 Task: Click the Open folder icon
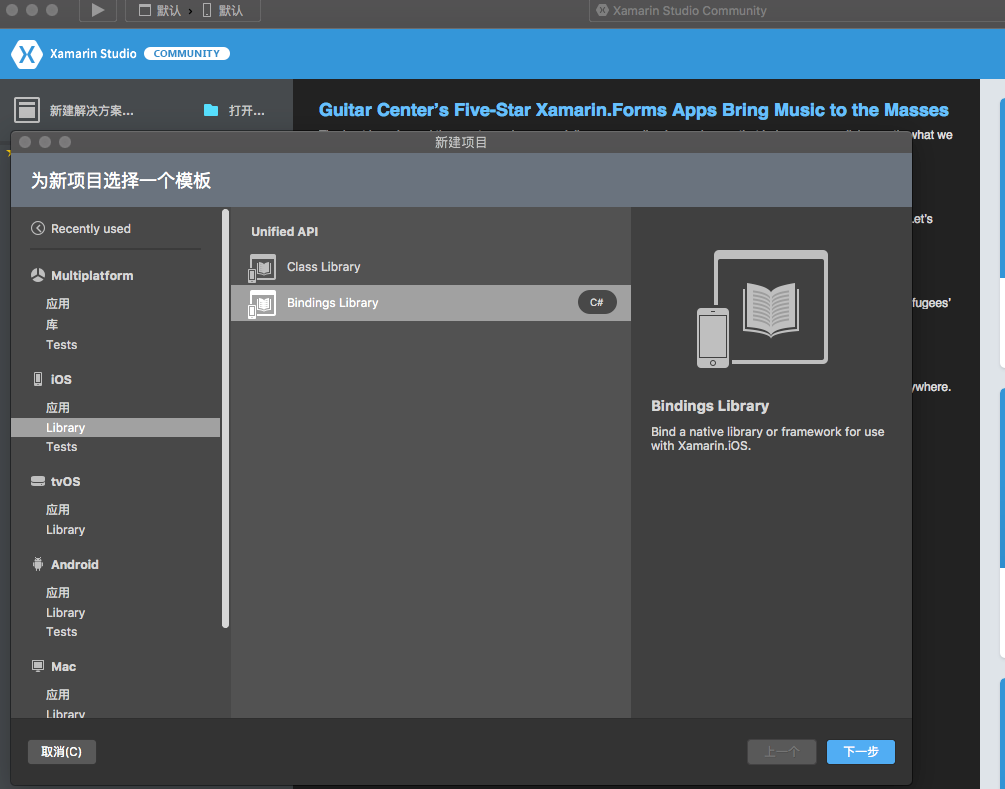pyautogui.click(x=211, y=110)
